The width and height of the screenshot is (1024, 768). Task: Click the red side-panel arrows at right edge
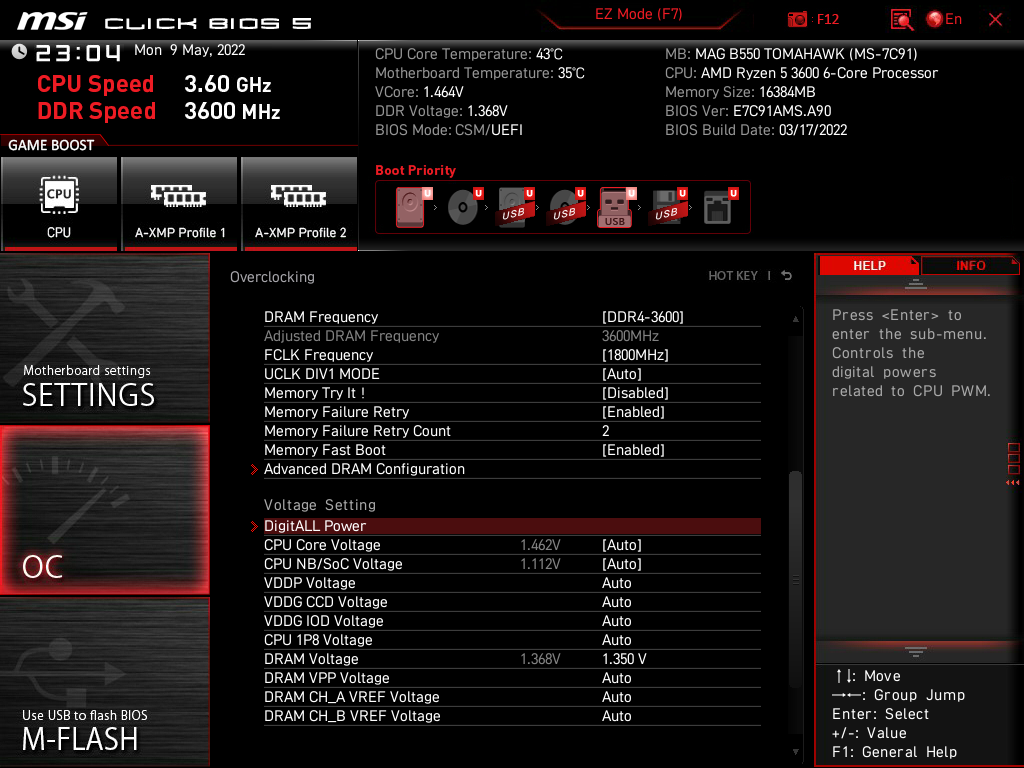click(x=1013, y=483)
